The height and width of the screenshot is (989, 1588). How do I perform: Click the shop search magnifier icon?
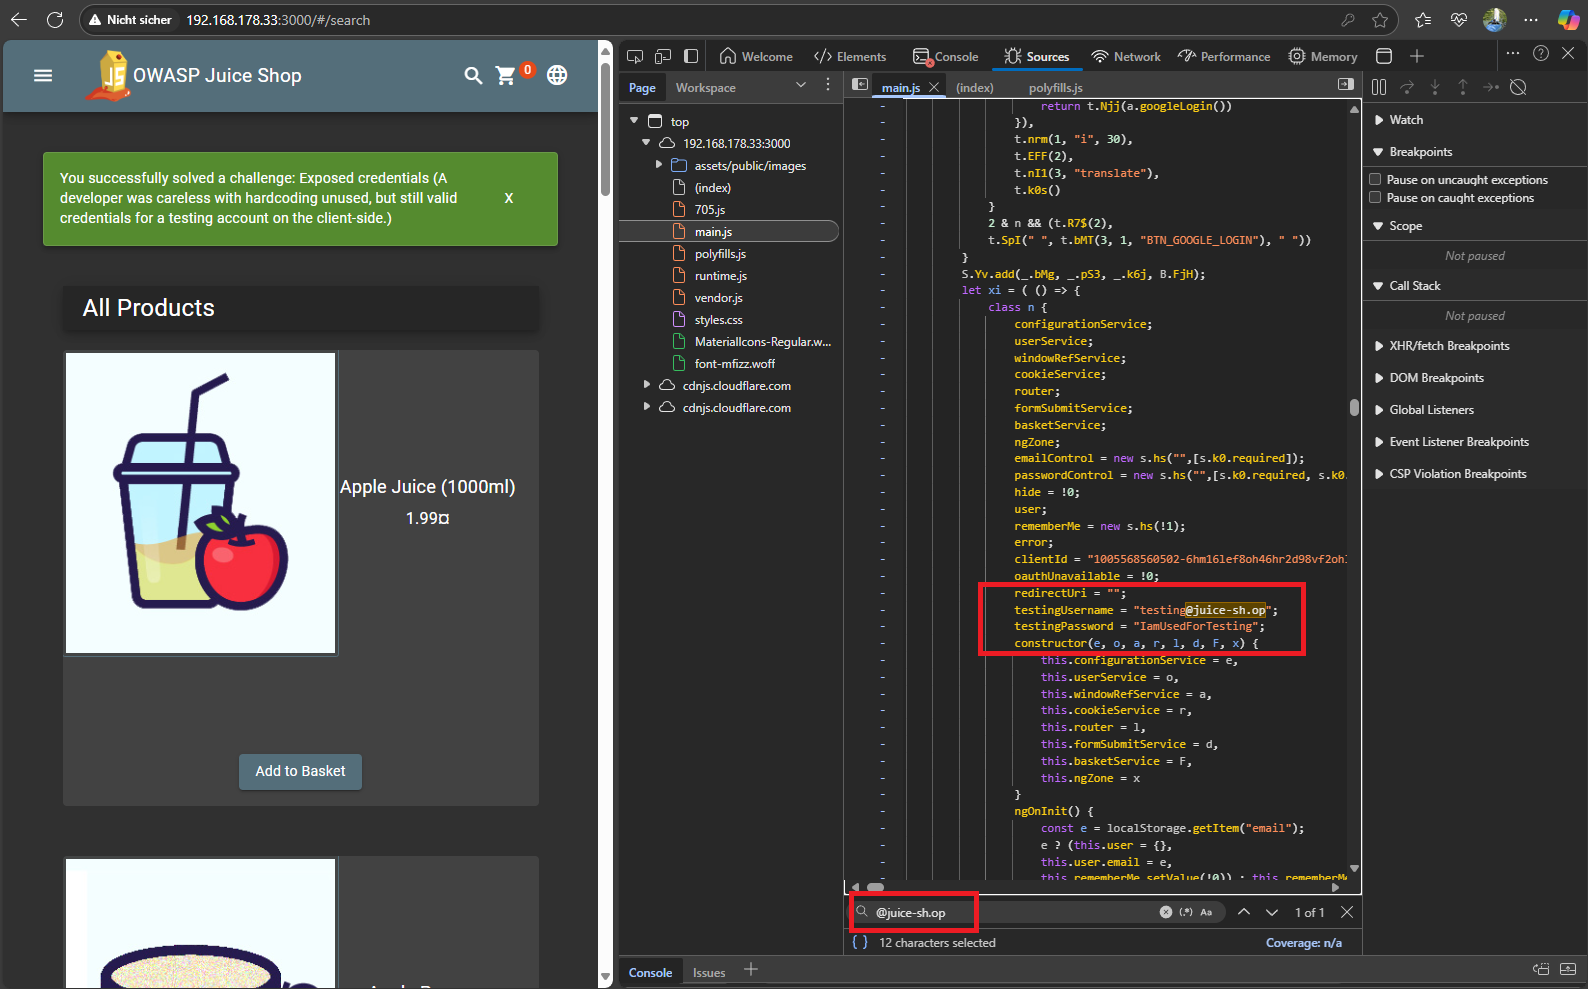click(x=473, y=76)
